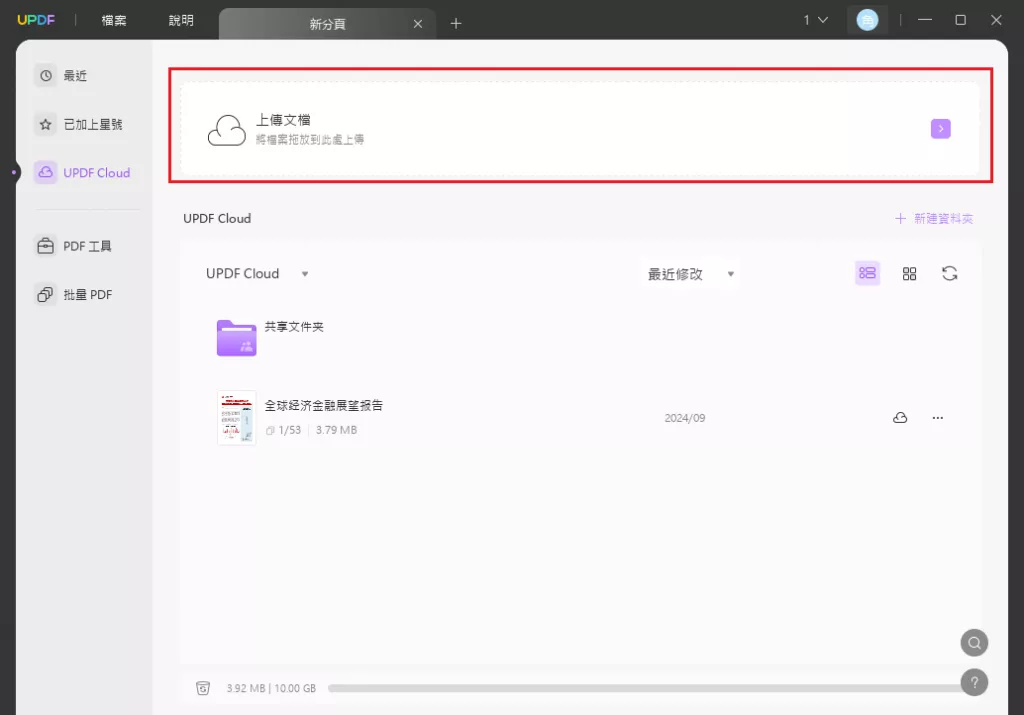1024x715 pixels.
Task: Click the 3.79 MB file size
Action: coord(336,430)
